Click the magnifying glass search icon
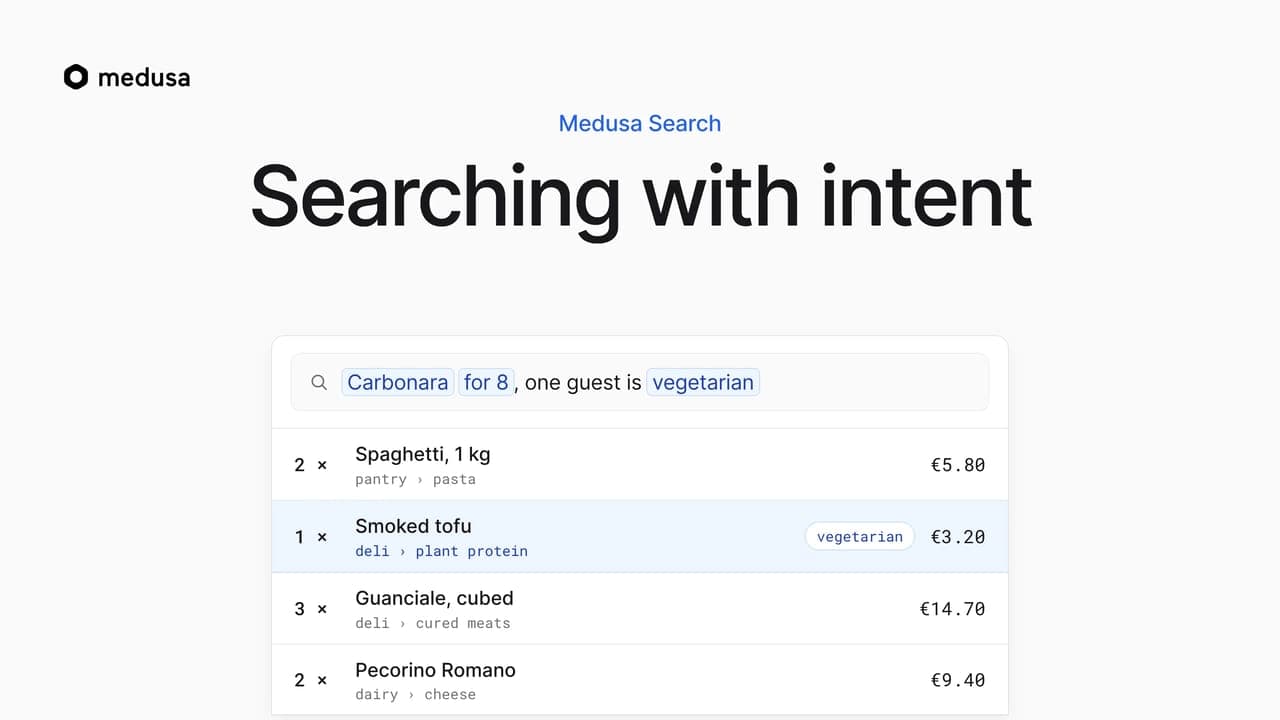Image resolution: width=1280 pixels, height=720 pixels. [x=319, y=382]
